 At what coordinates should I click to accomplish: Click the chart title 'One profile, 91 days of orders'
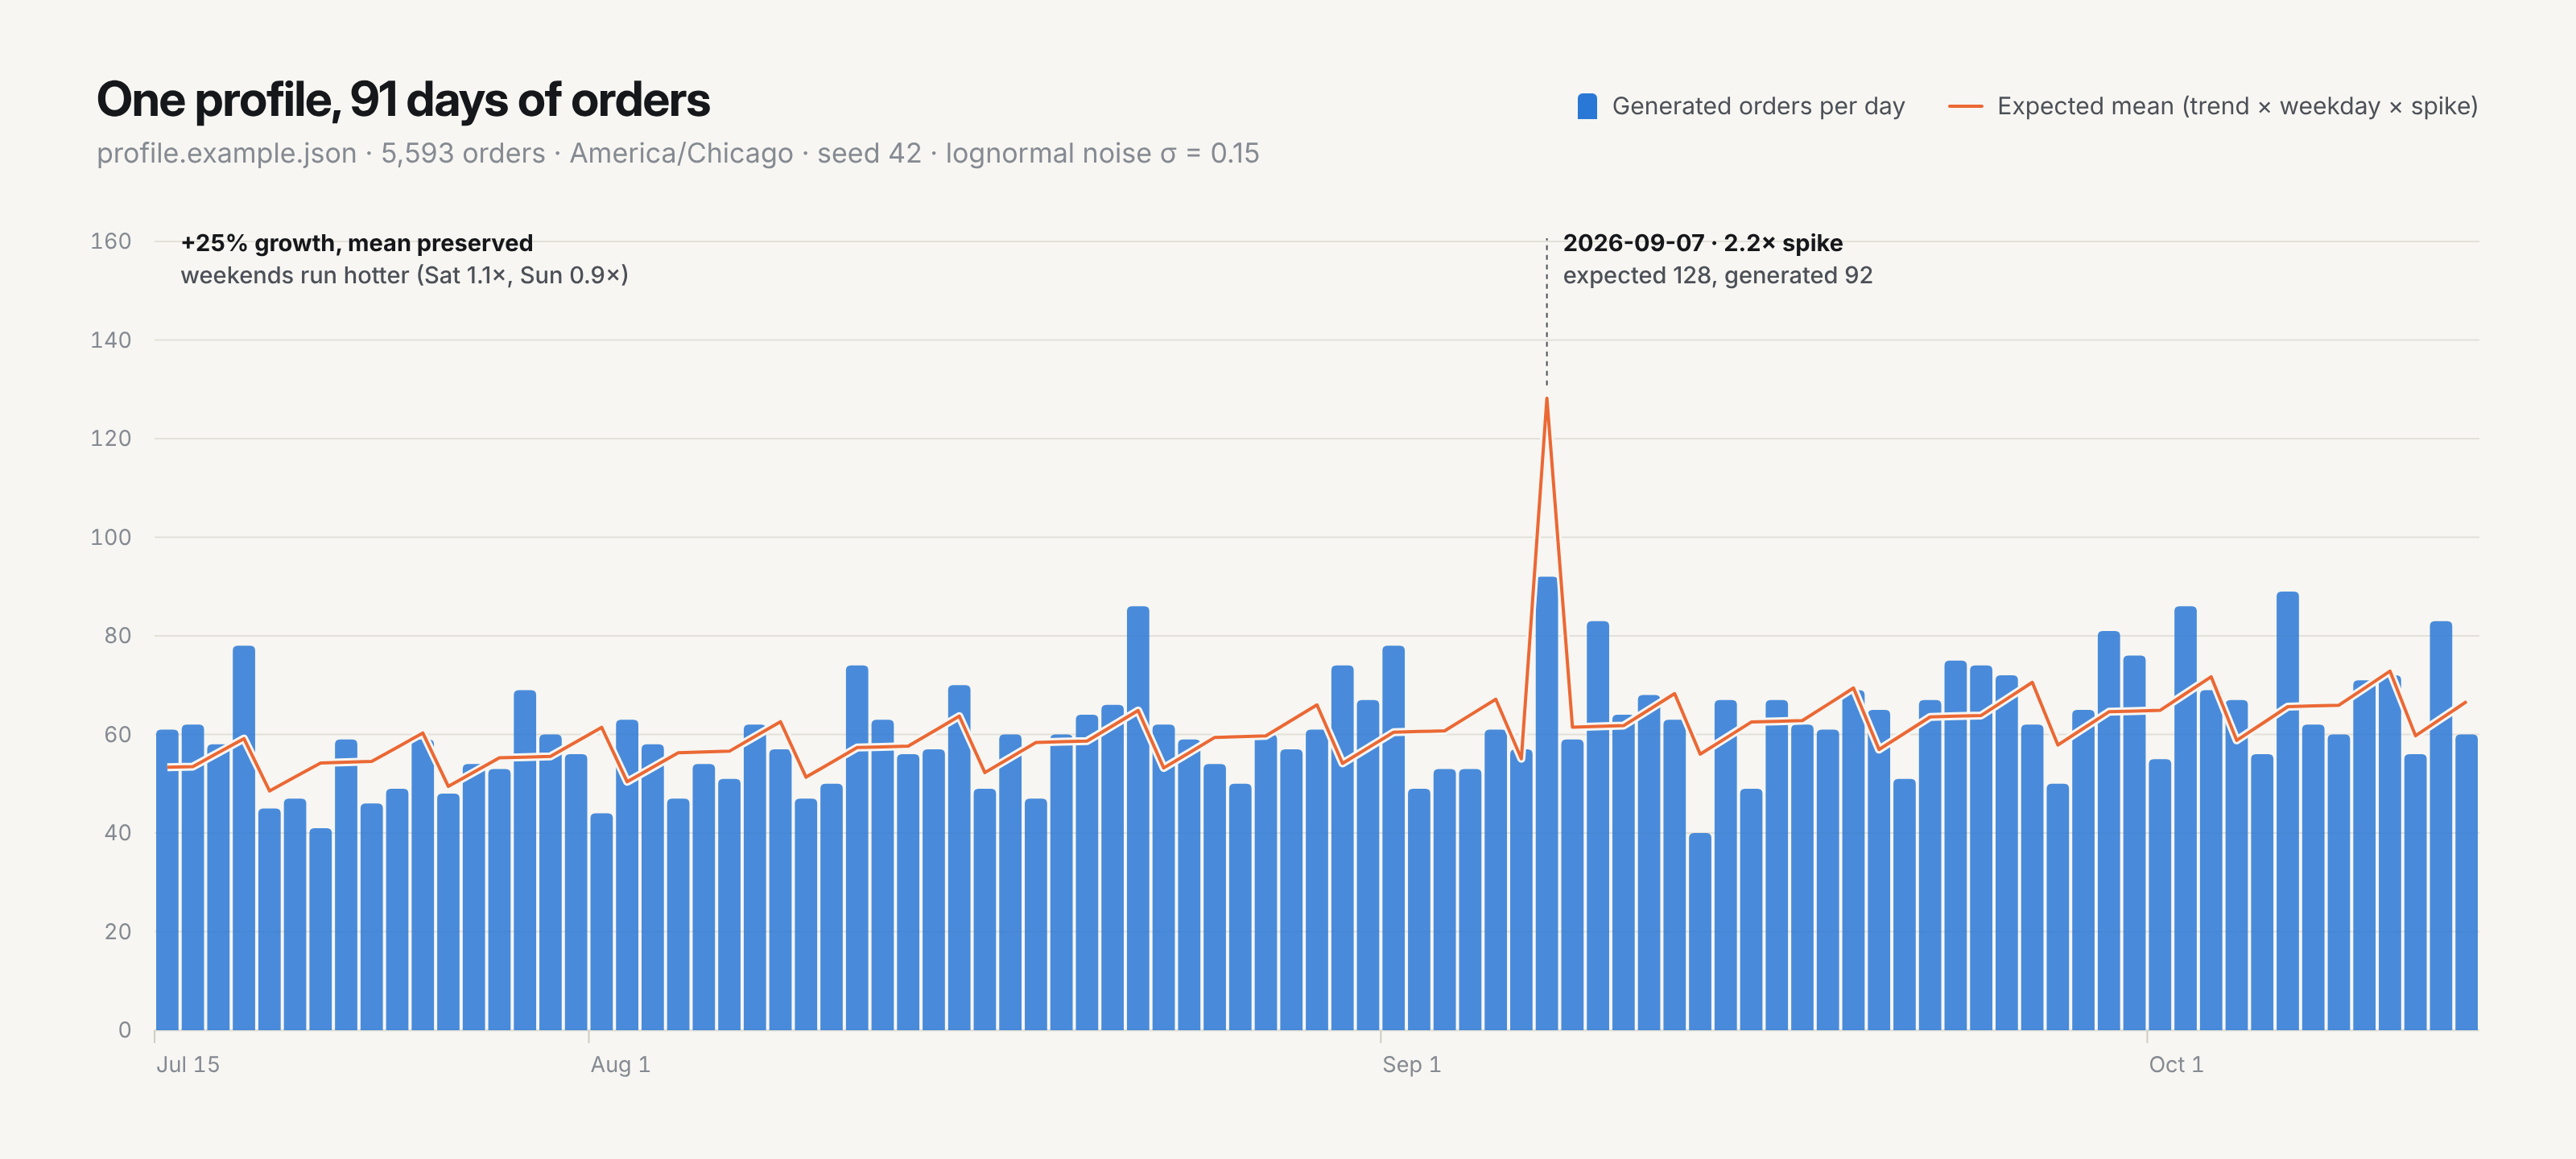coord(403,100)
